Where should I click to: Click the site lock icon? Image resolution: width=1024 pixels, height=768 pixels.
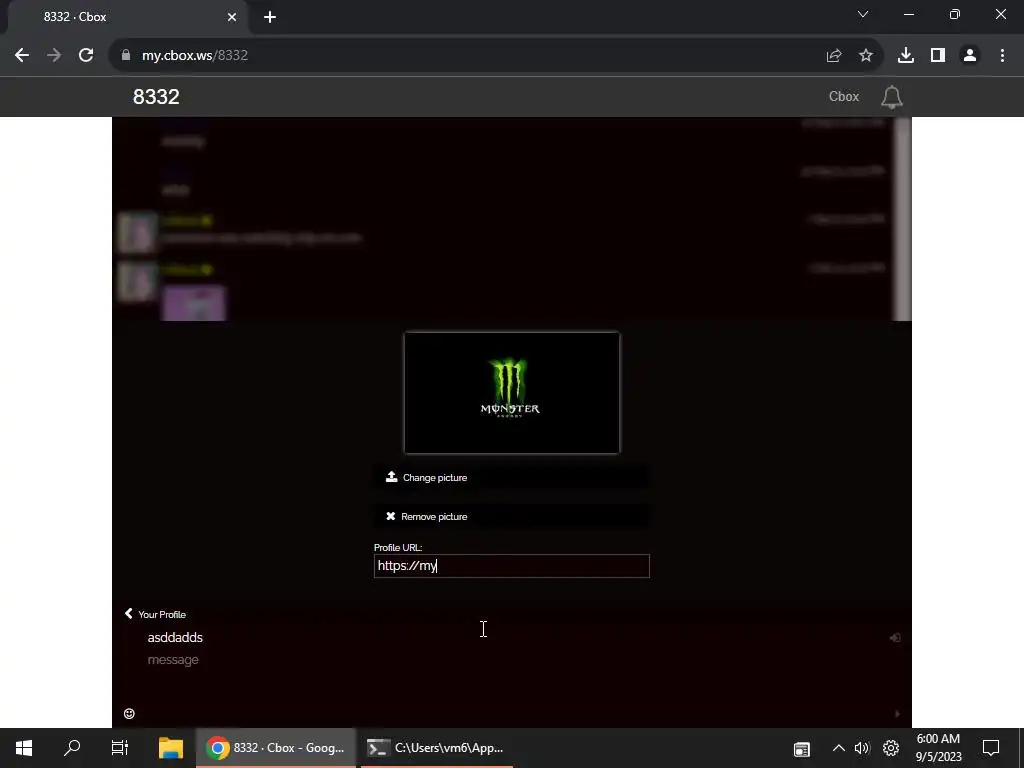[126, 56]
